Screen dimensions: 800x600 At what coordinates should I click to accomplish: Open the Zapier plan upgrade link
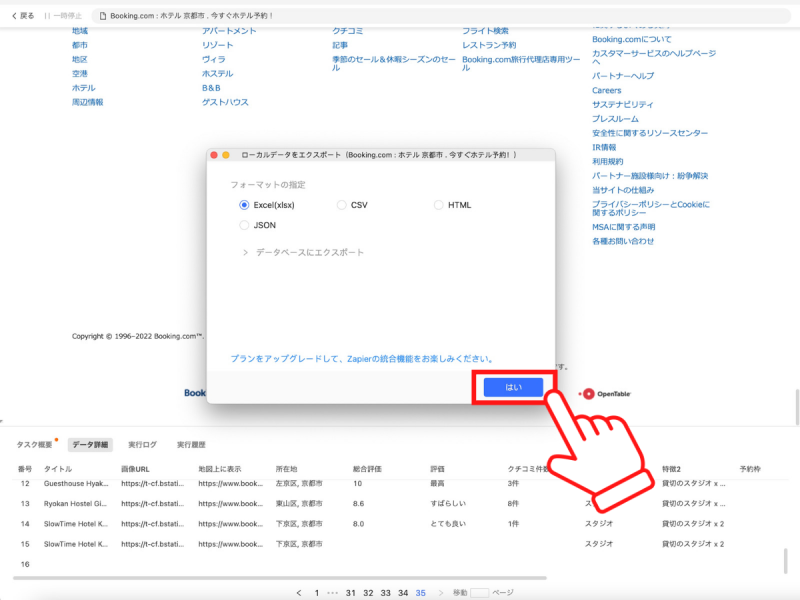[x=362, y=359]
